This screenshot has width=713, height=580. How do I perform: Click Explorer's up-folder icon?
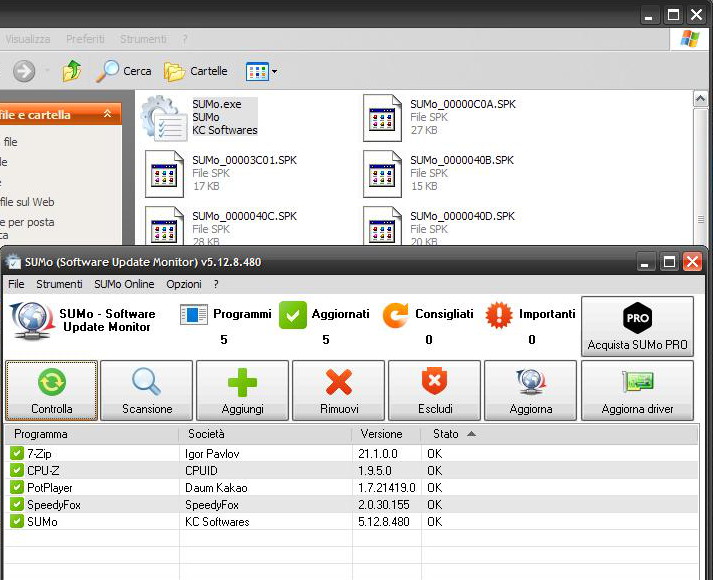pos(71,71)
